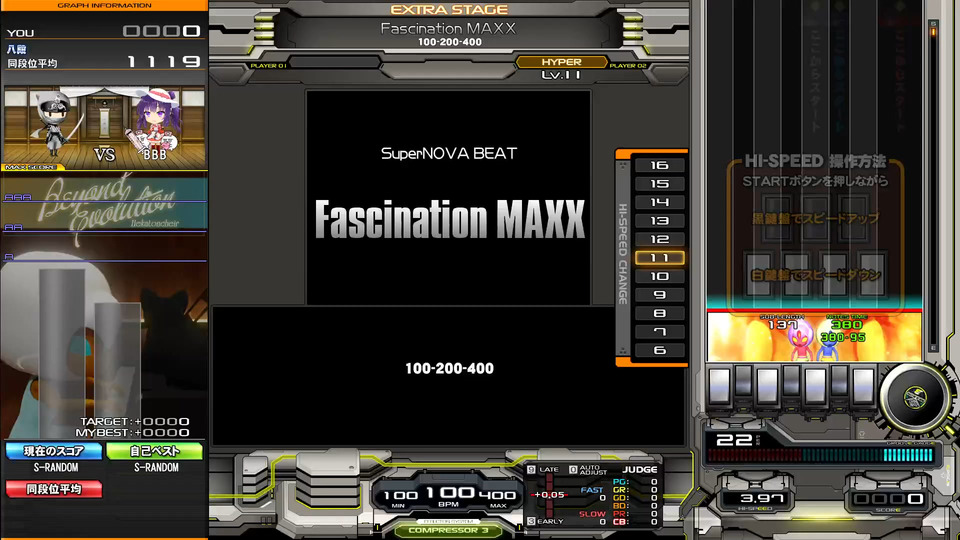Click the AUTO ADJUST box showing 0
The width and height of the screenshot is (960, 540).
[x=573, y=470]
